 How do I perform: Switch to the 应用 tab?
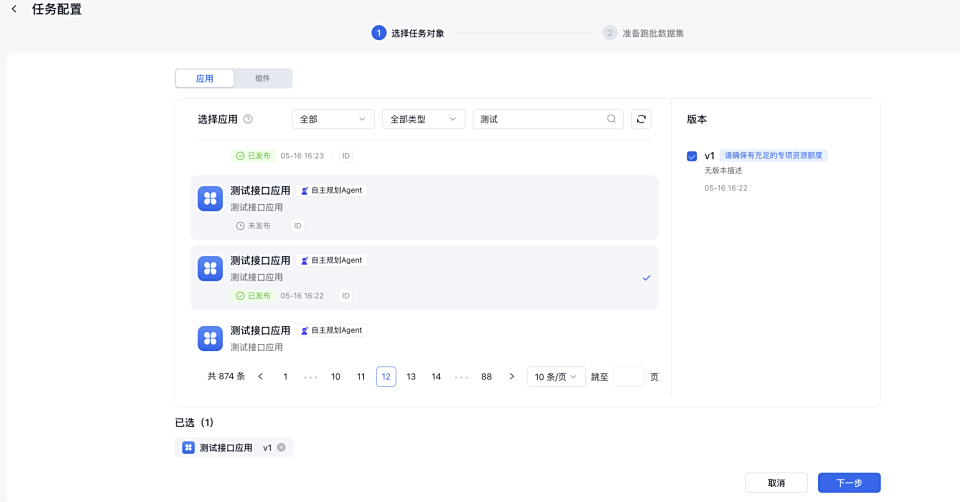click(x=204, y=78)
